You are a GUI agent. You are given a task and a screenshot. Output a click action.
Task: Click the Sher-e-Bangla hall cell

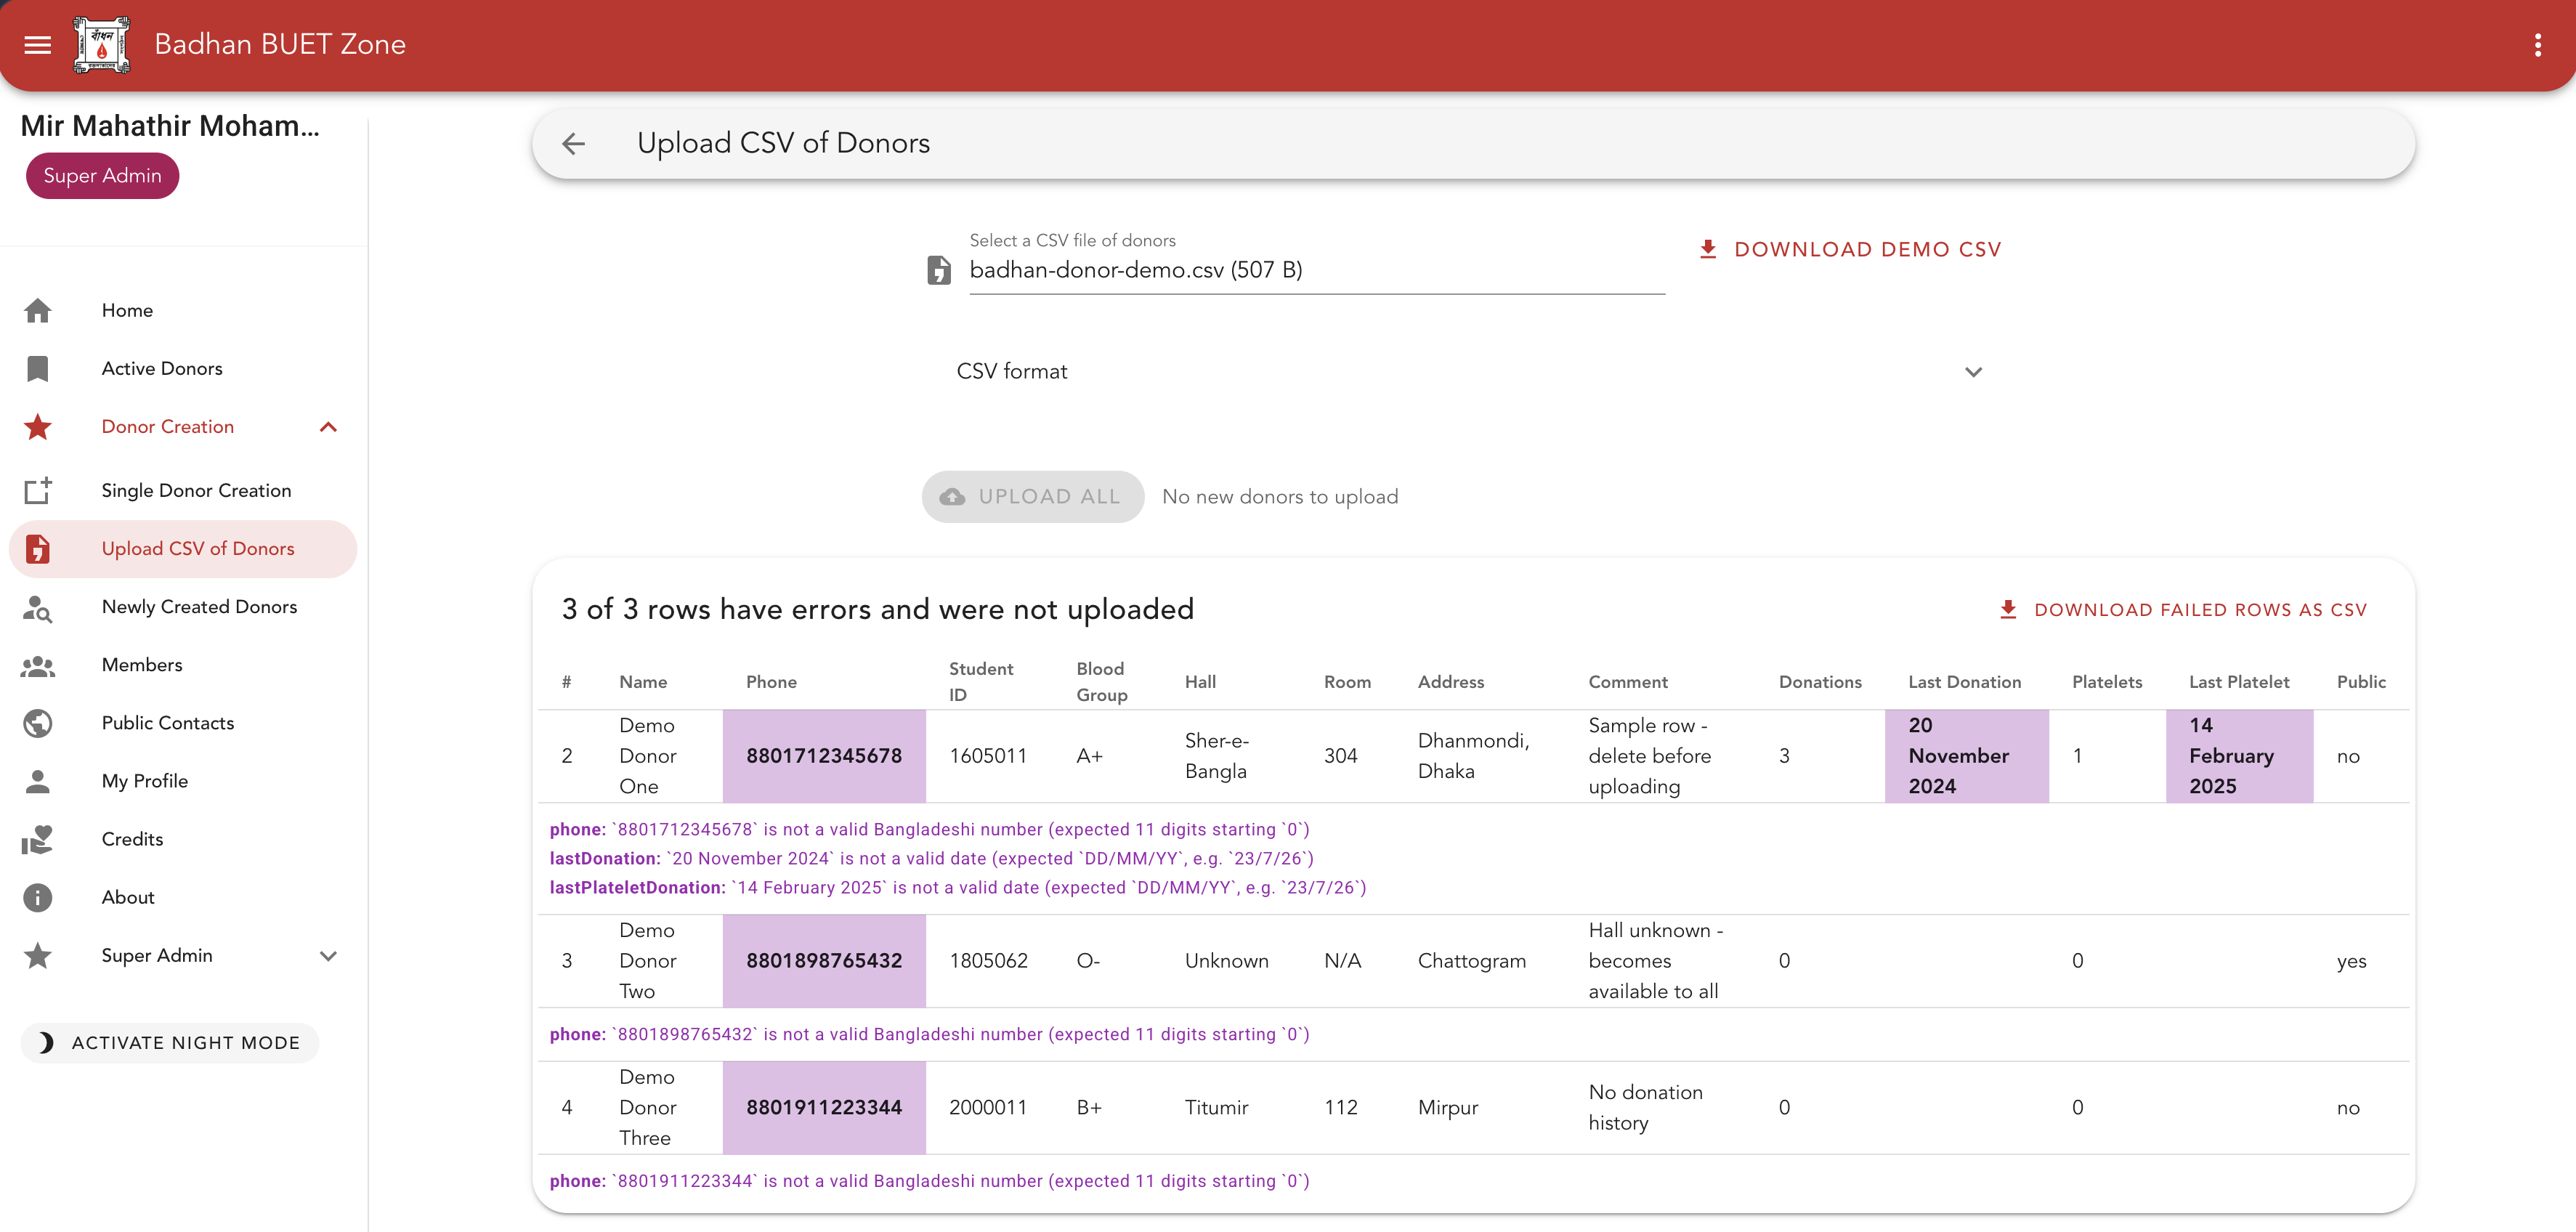1231,756
